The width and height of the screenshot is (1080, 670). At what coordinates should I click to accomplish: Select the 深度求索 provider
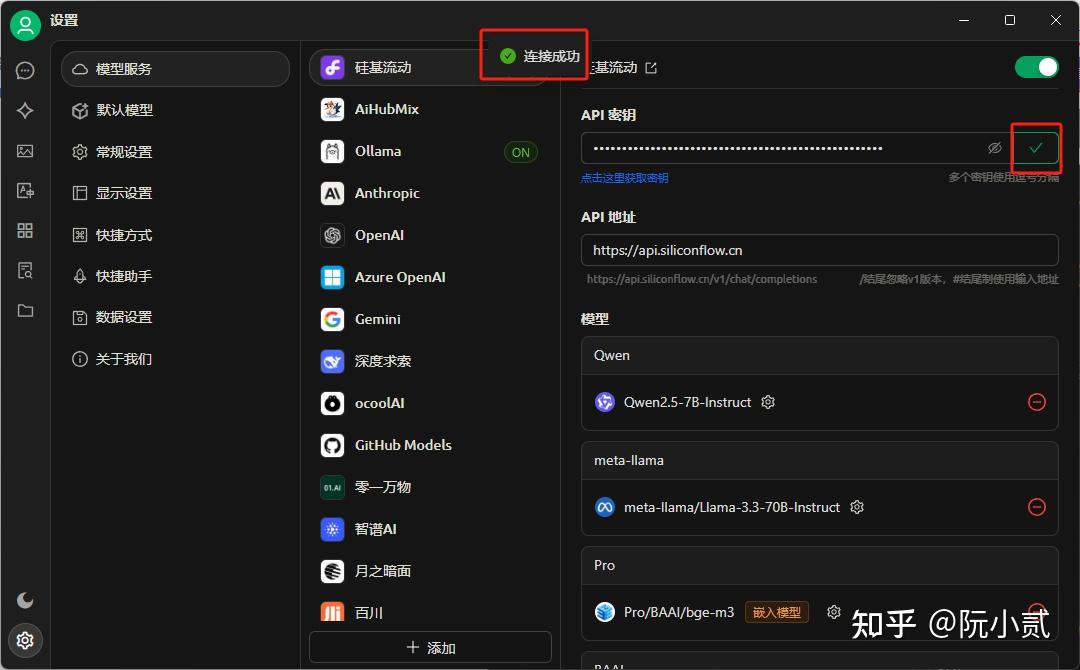pos(430,362)
